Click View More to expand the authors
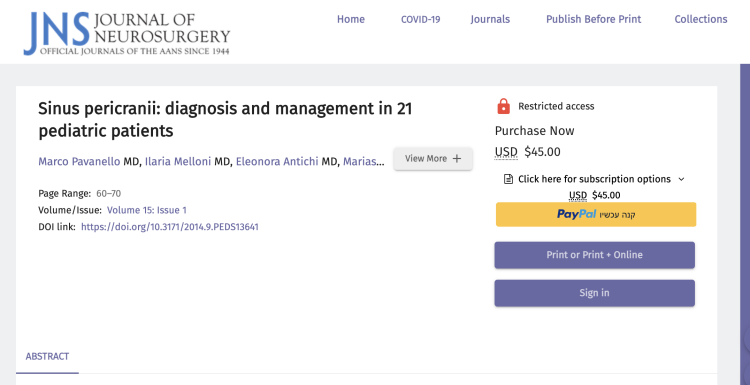The width and height of the screenshot is (750, 385). click(433, 159)
